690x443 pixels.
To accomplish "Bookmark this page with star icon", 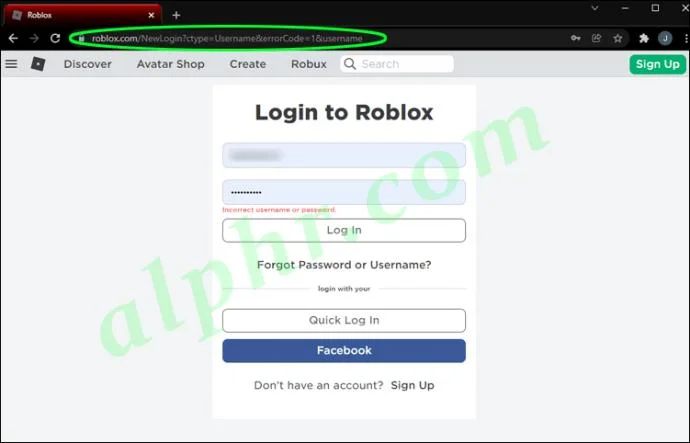I will [x=618, y=38].
